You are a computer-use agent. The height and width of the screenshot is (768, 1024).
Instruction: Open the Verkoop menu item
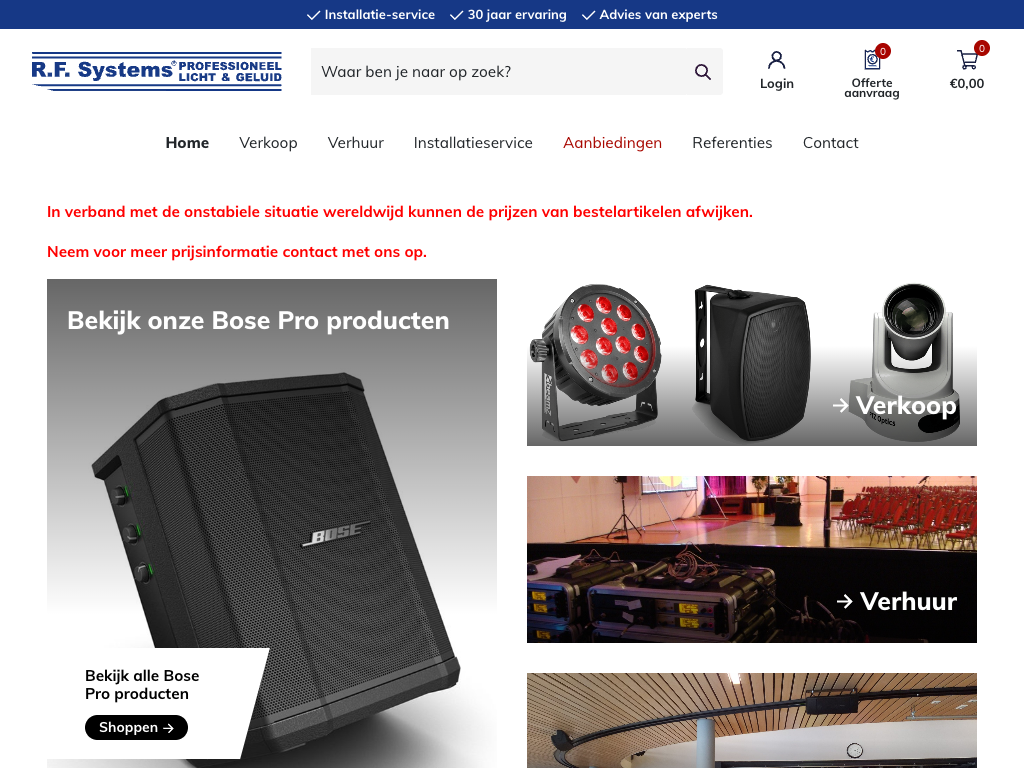(268, 143)
